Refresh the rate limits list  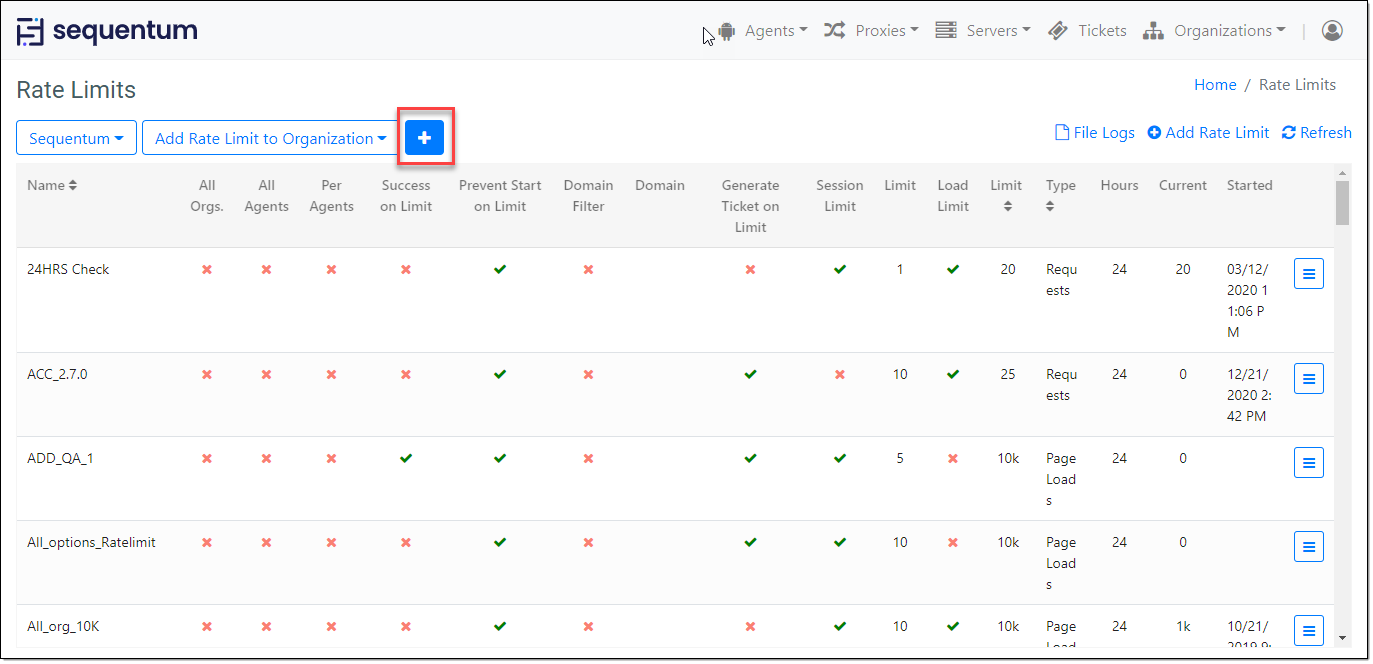(1316, 133)
